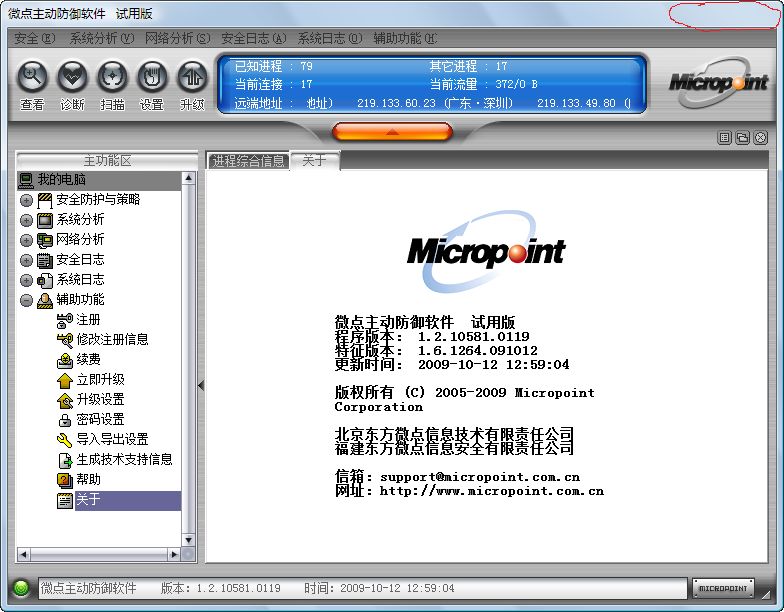This screenshot has height=612, width=784.
Task: Open the 网络分析(S) menu
Action: coord(178,38)
